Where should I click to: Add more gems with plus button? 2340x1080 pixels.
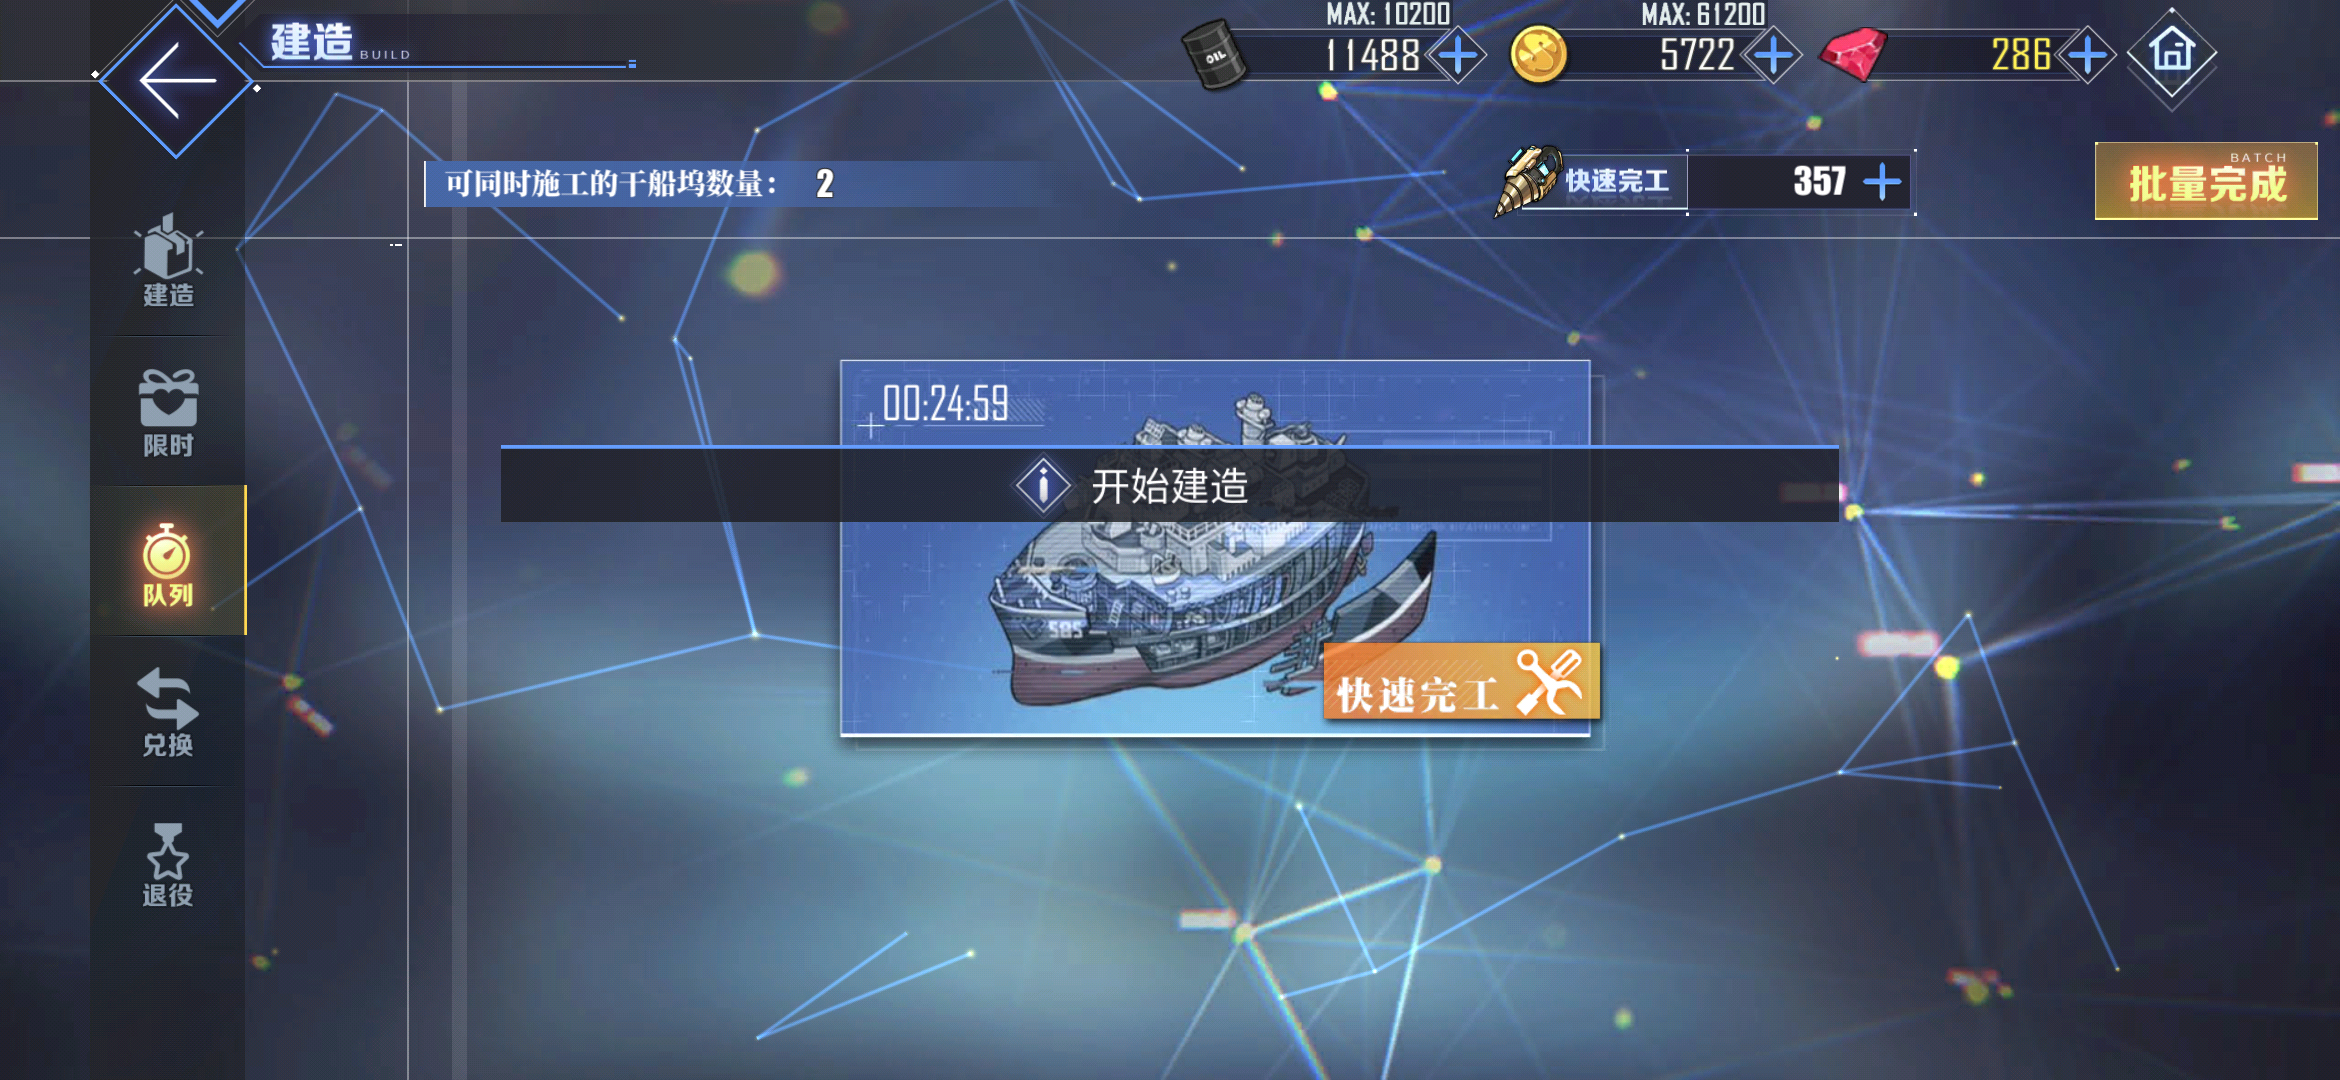2087,55
